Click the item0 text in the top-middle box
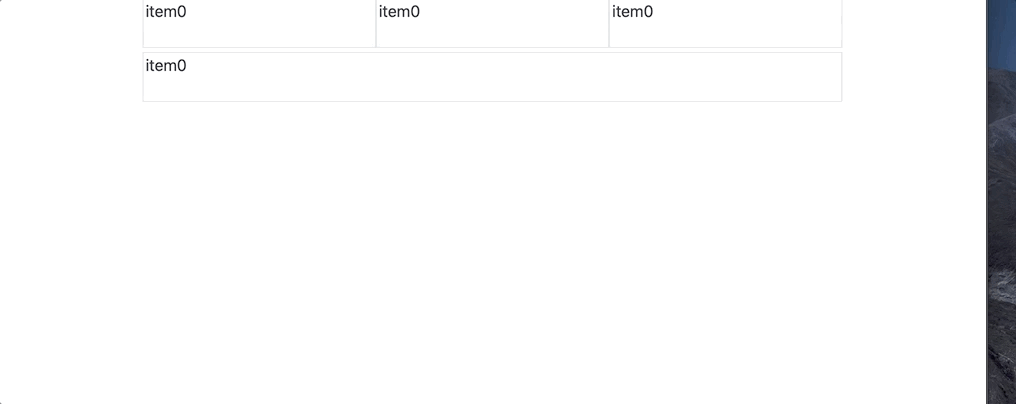1016x404 pixels. tap(399, 12)
